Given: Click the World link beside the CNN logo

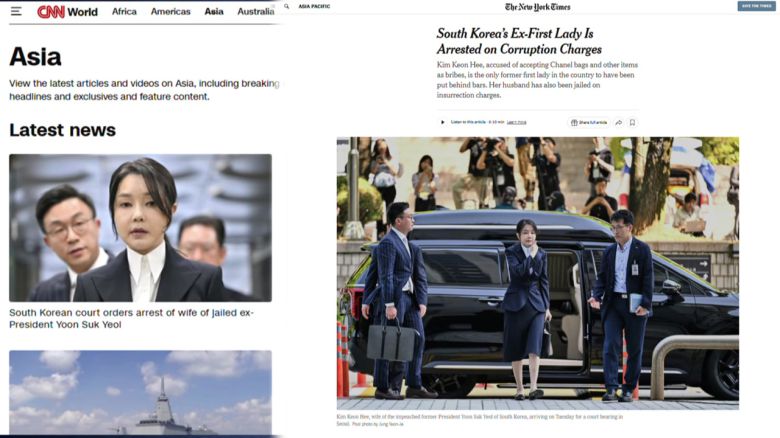Looking at the screenshot, I should coord(83,12).
